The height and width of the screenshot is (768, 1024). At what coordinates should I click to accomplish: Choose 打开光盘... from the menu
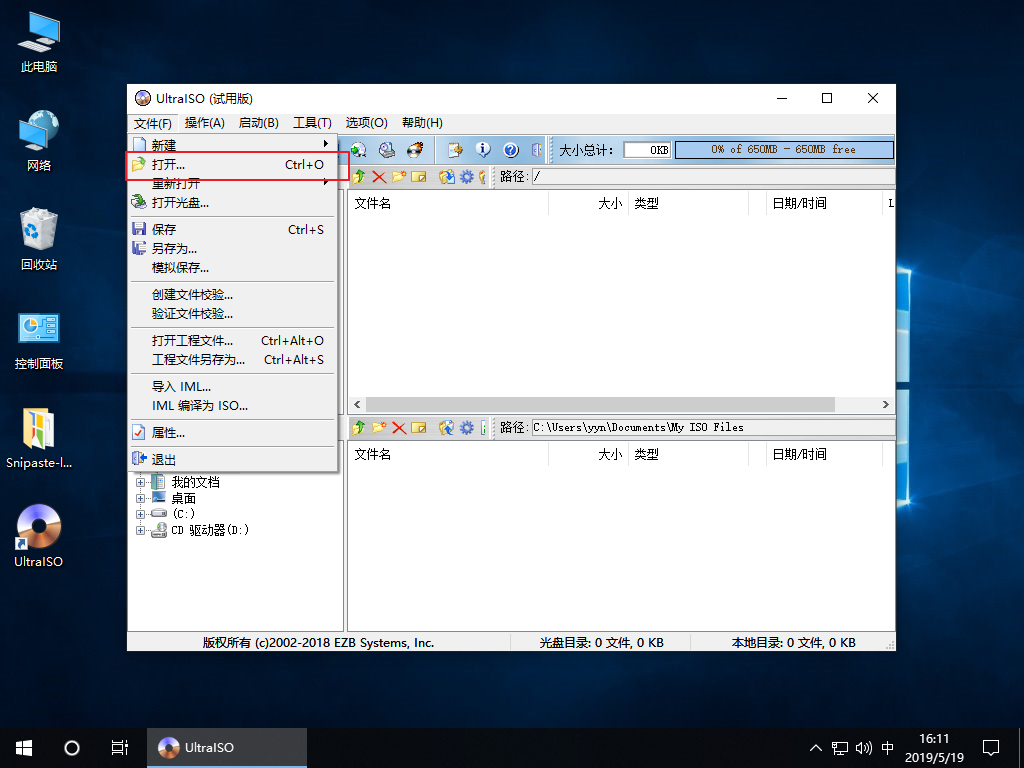[x=232, y=202]
